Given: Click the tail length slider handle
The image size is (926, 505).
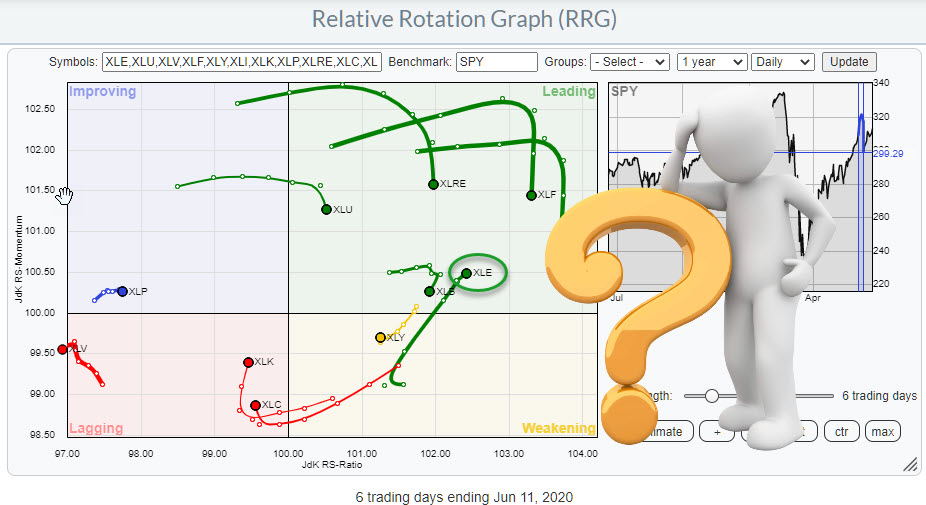Looking at the screenshot, I should coord(712,396).
